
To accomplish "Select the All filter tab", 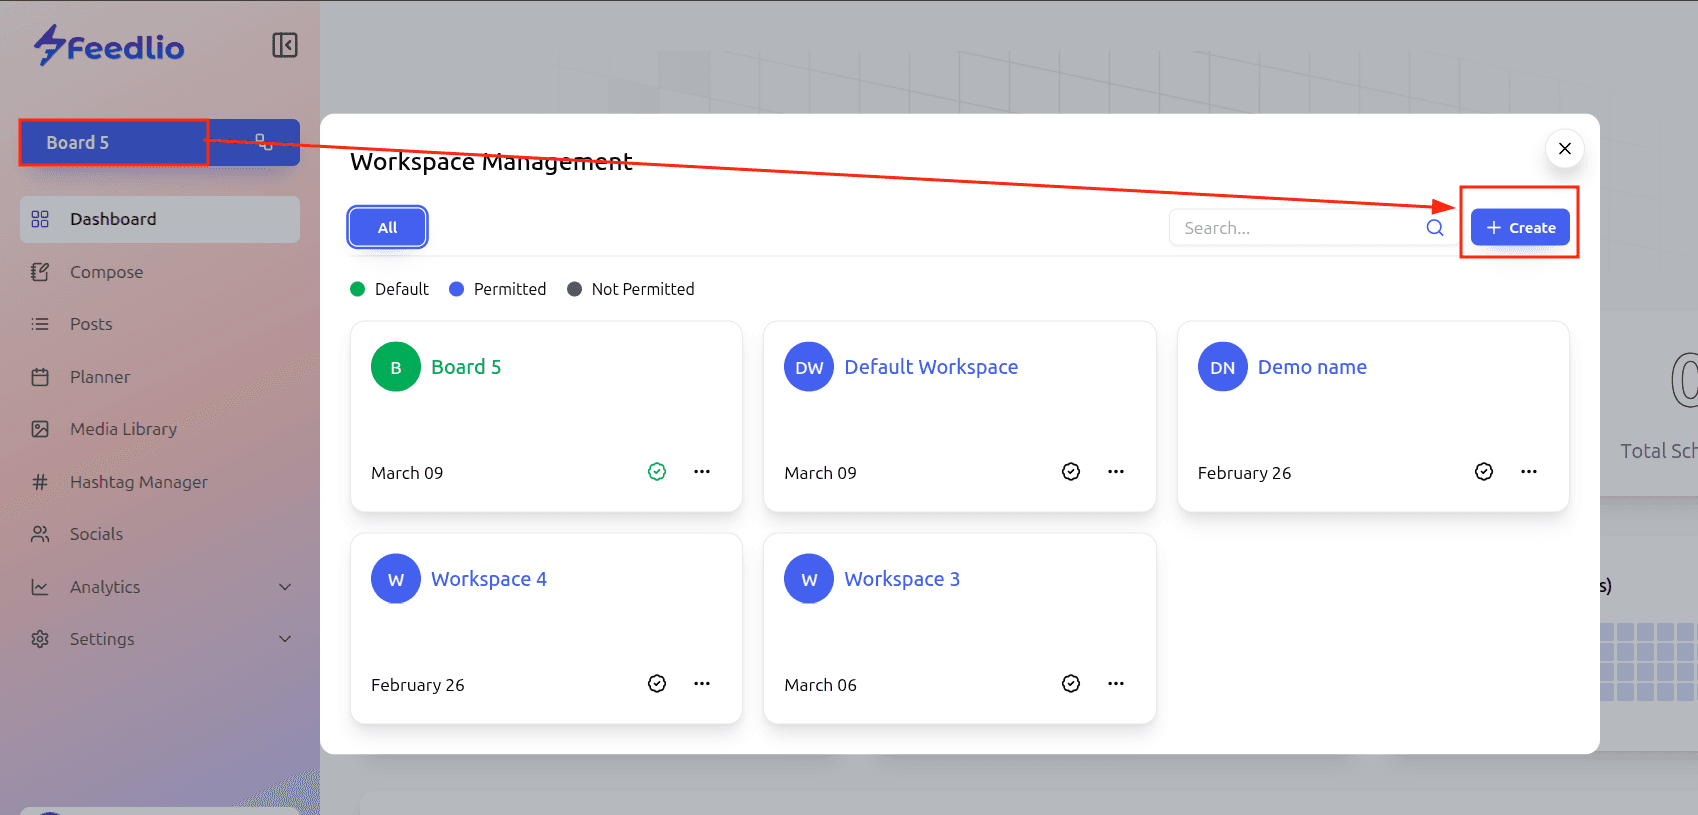I will (x=388, y=227).
